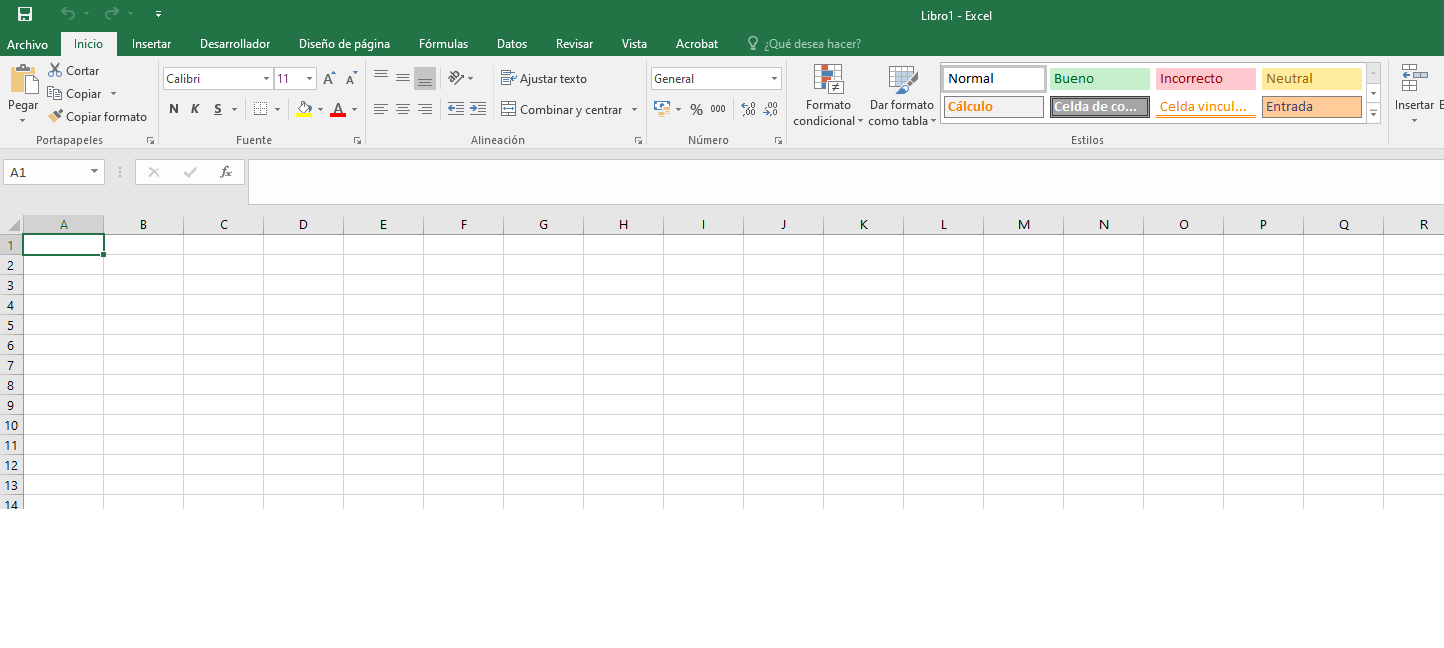Apply the Bueno green cell style
This screenshot has width=1444, height=648.
1099,78
